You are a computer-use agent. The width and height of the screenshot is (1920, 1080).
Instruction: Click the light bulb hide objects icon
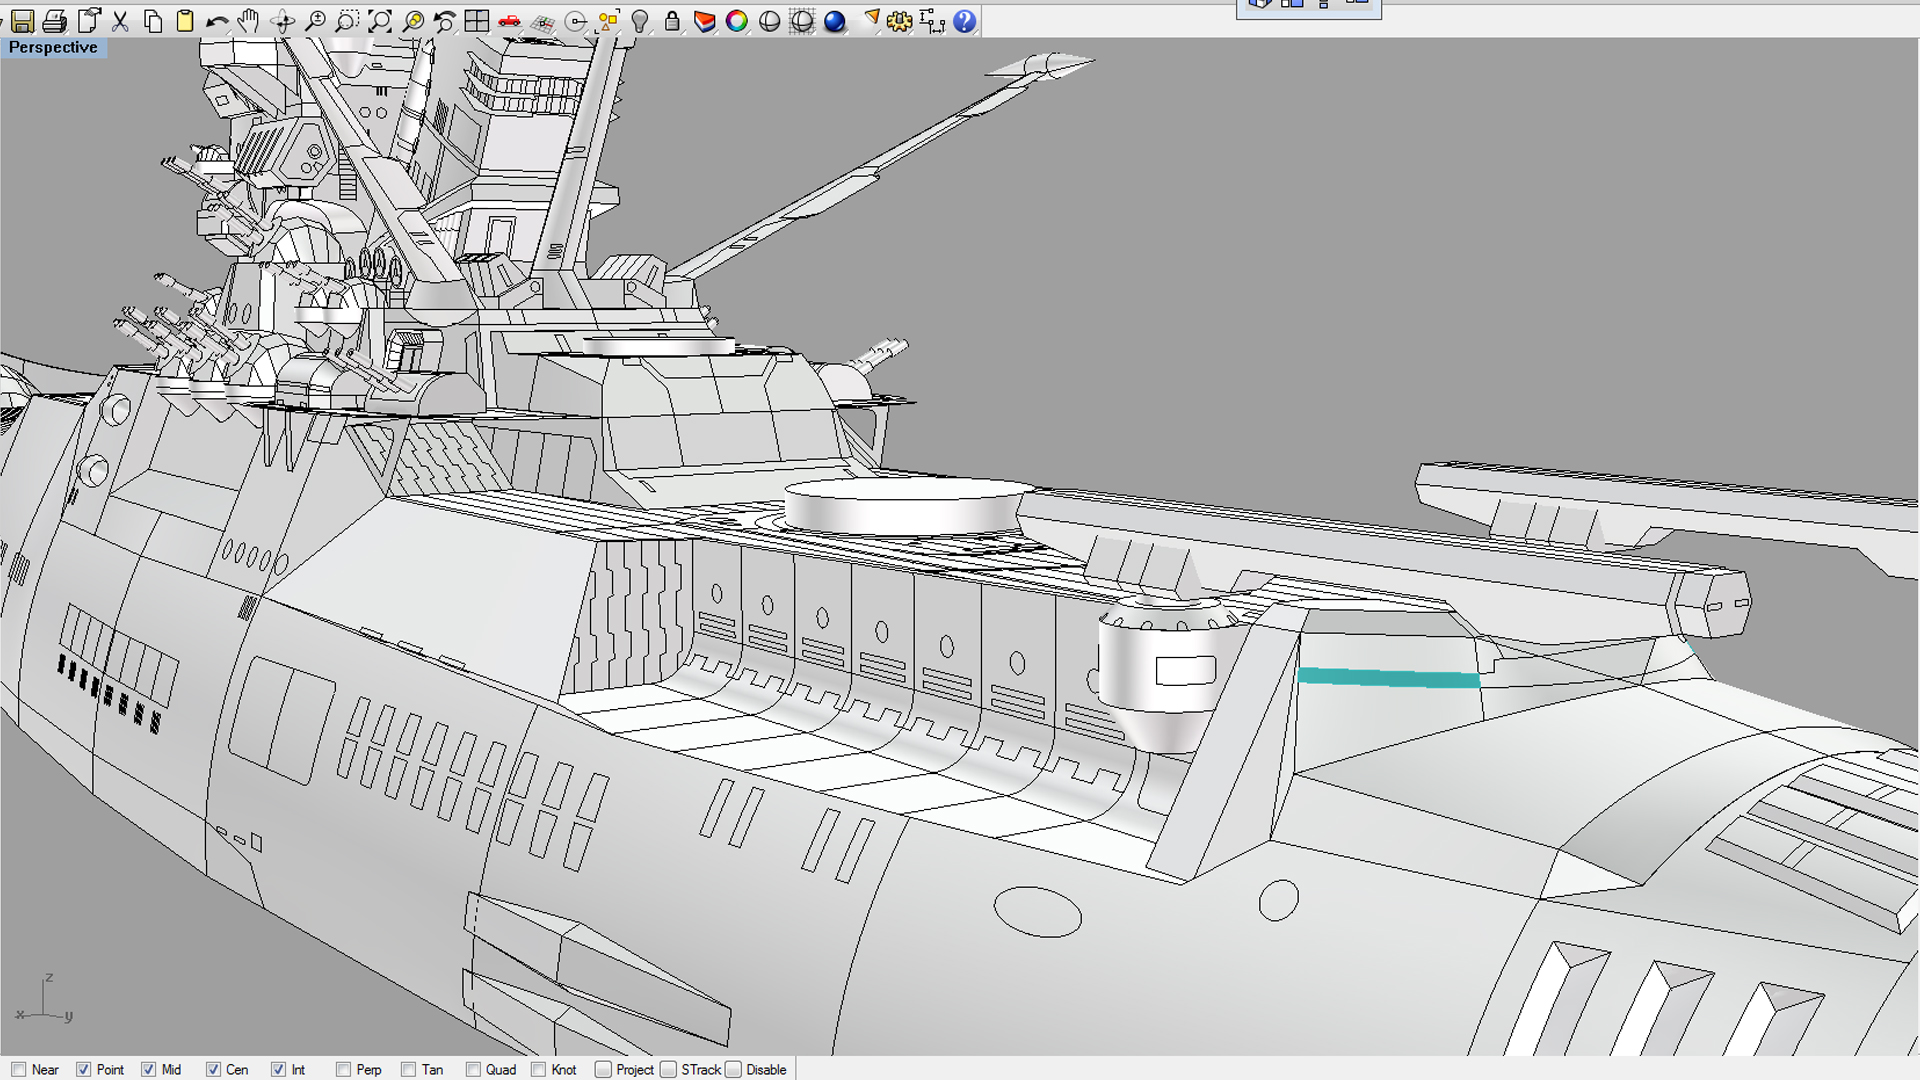coord(640,21)
